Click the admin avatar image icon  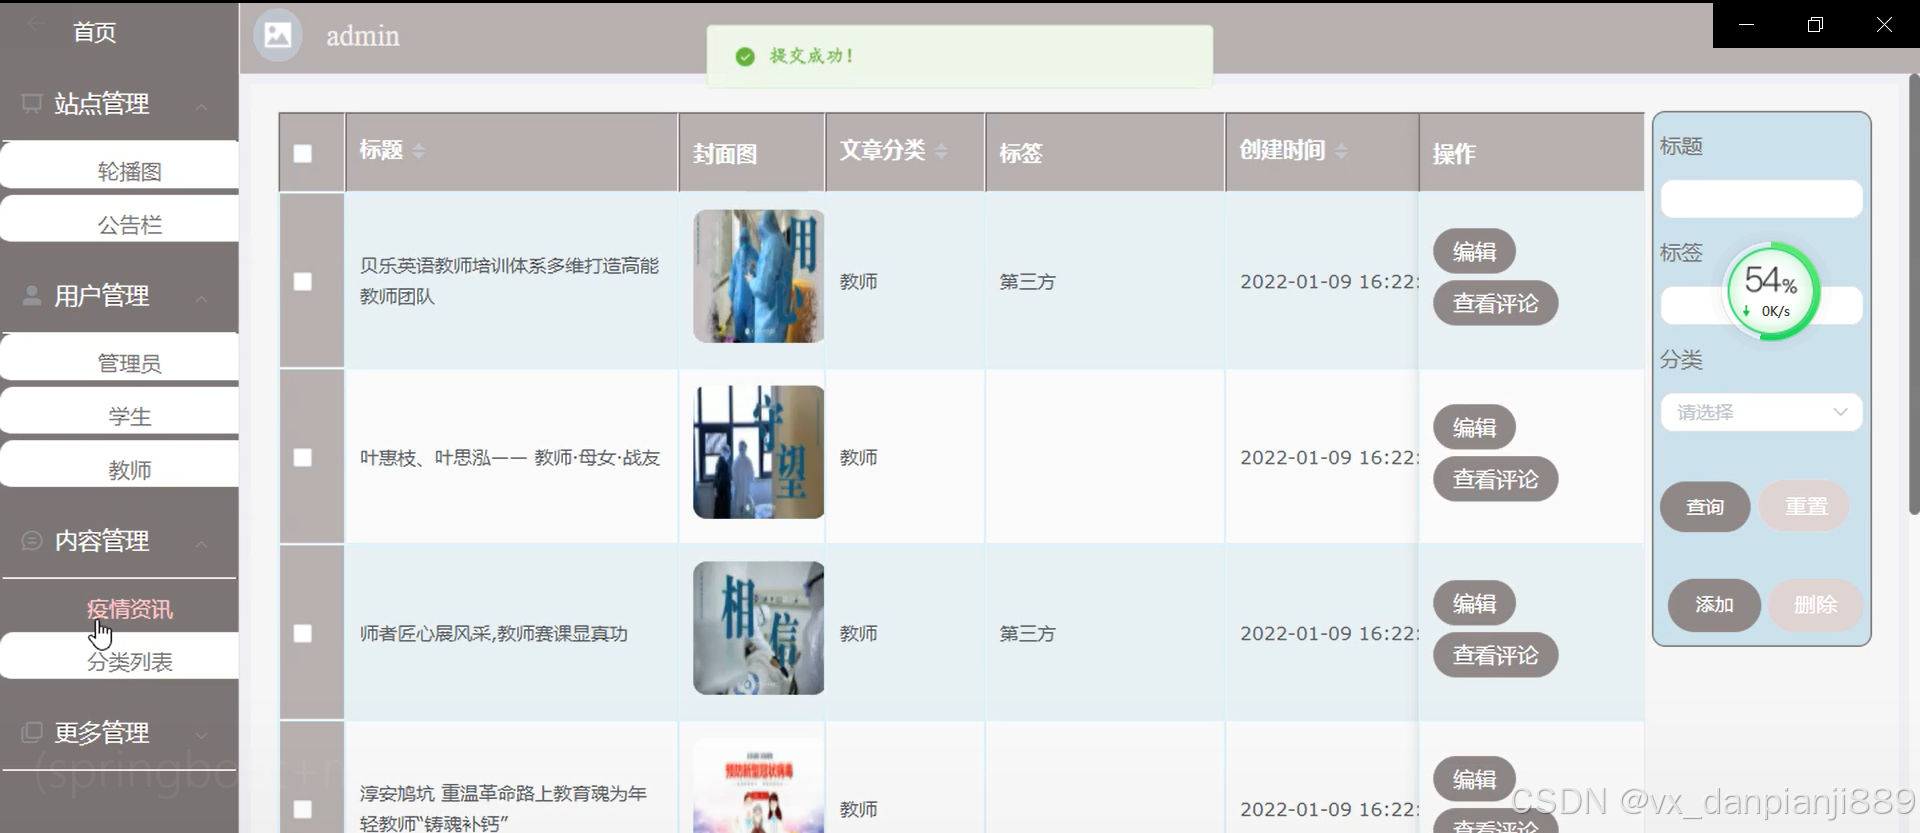[278, 36]
